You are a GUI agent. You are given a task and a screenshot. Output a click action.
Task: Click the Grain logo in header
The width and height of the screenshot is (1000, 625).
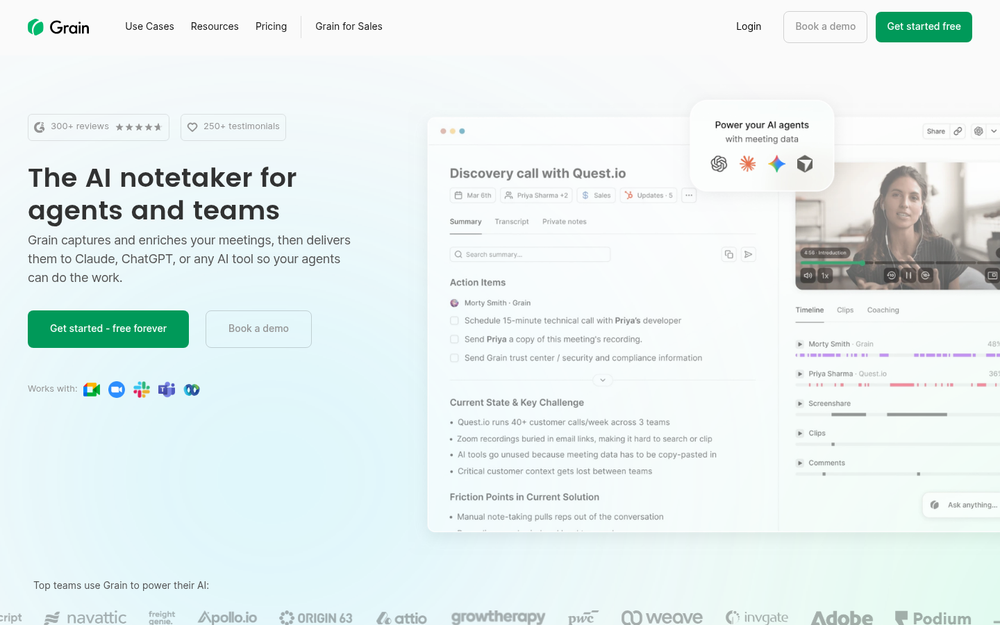tap(58, 27)
